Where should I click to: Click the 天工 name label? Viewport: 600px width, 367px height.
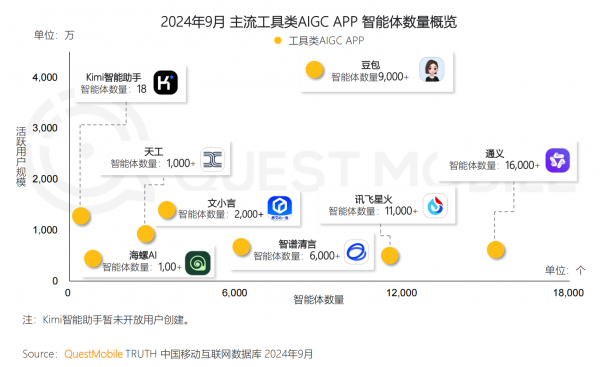point(153,152)
